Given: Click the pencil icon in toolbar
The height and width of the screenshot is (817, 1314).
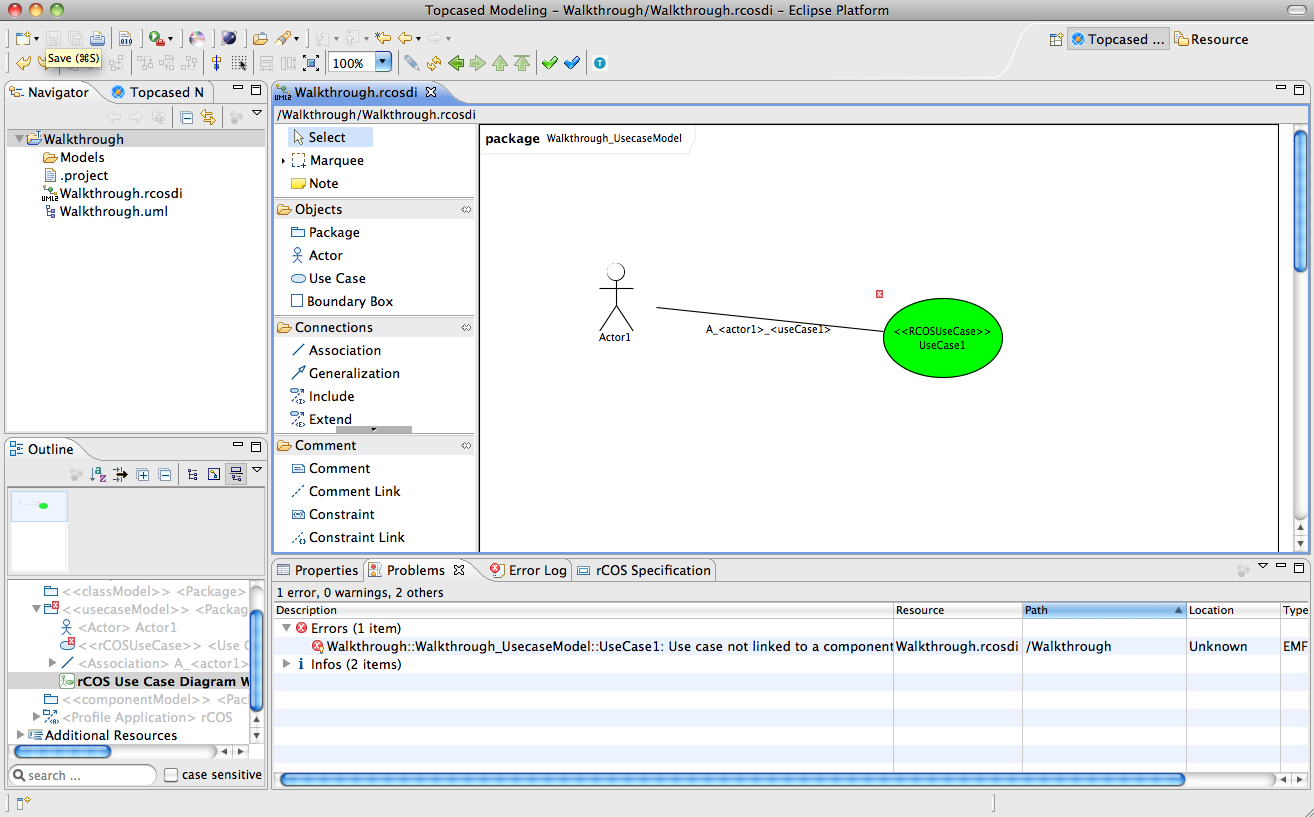Looking at the screenshot, I should (411, 63).
